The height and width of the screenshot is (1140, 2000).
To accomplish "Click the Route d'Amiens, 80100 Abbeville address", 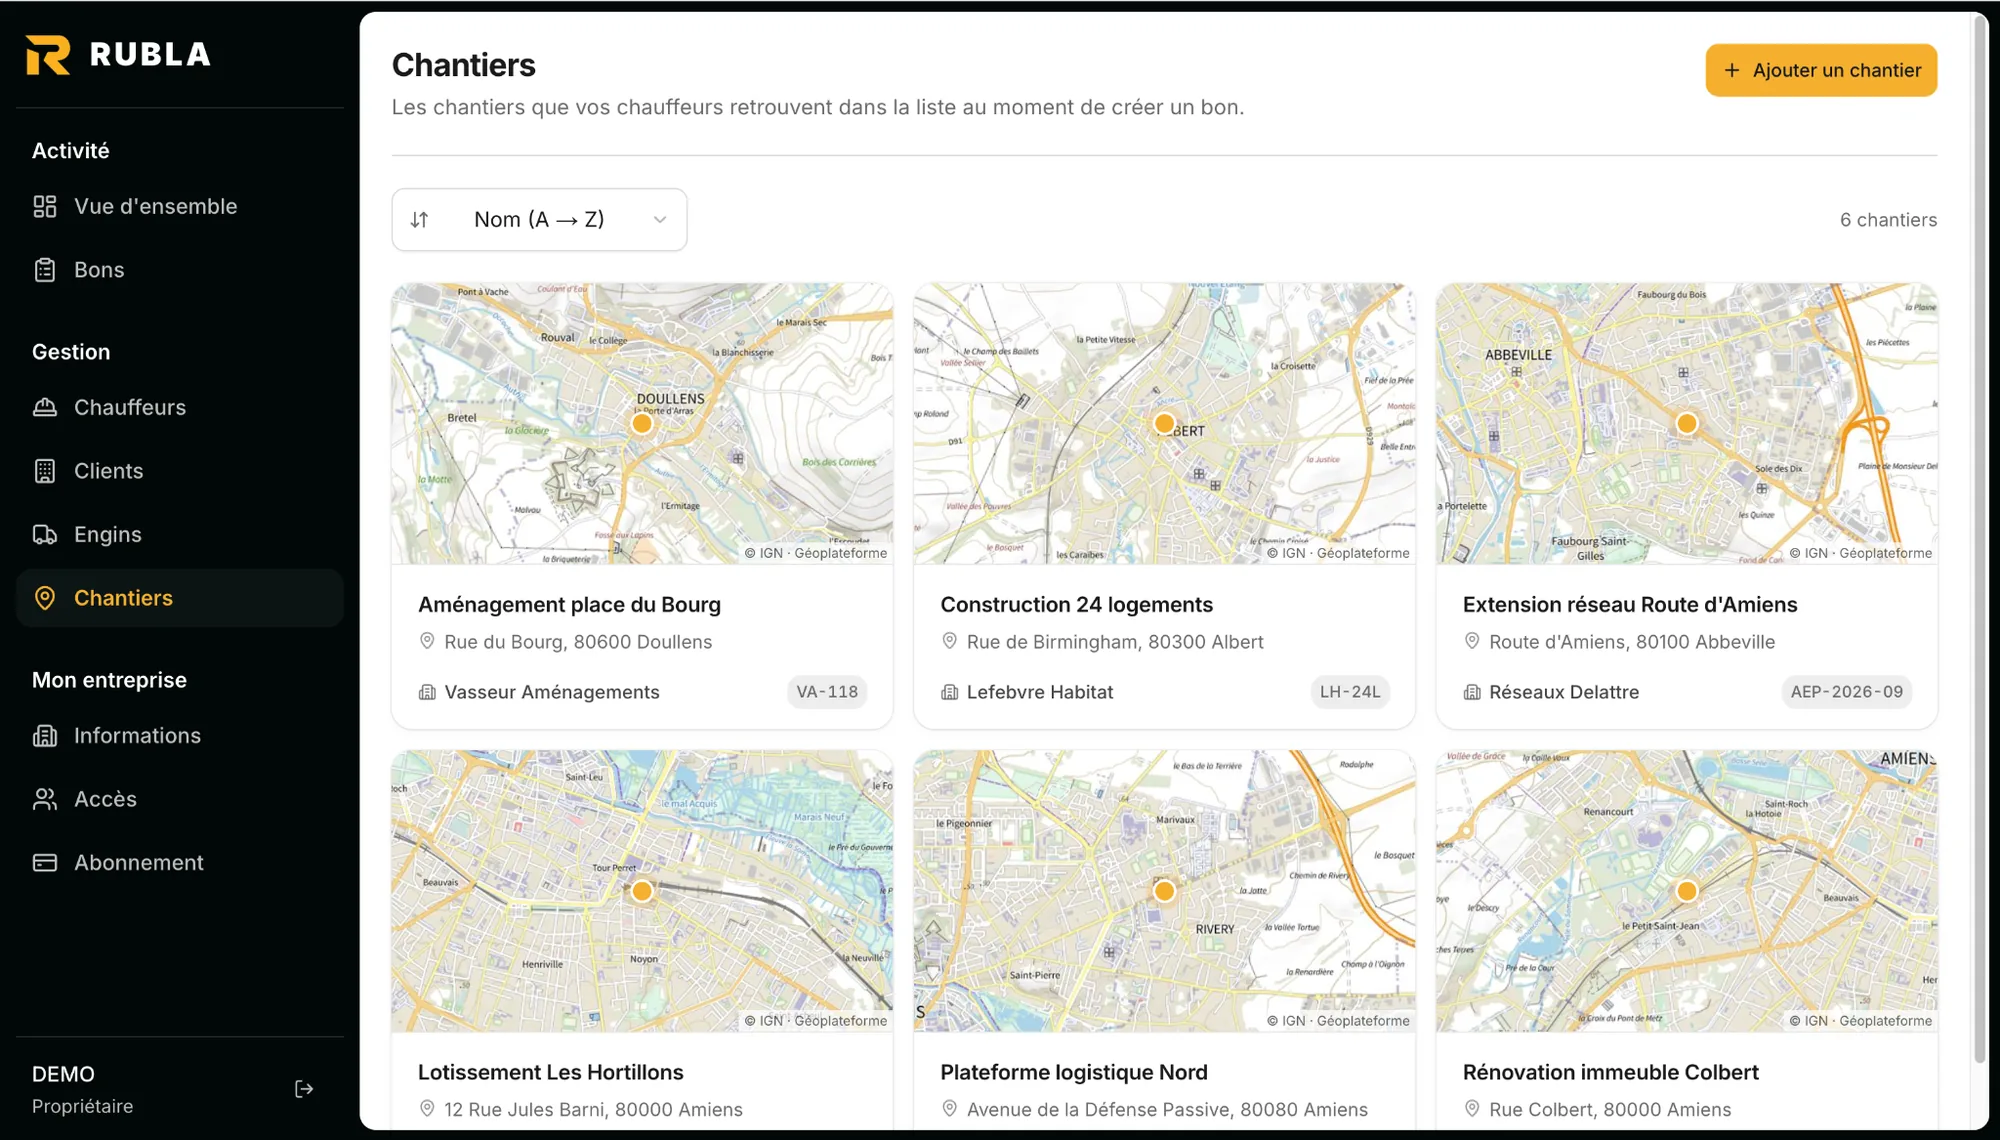I will tap(1632, 642).
